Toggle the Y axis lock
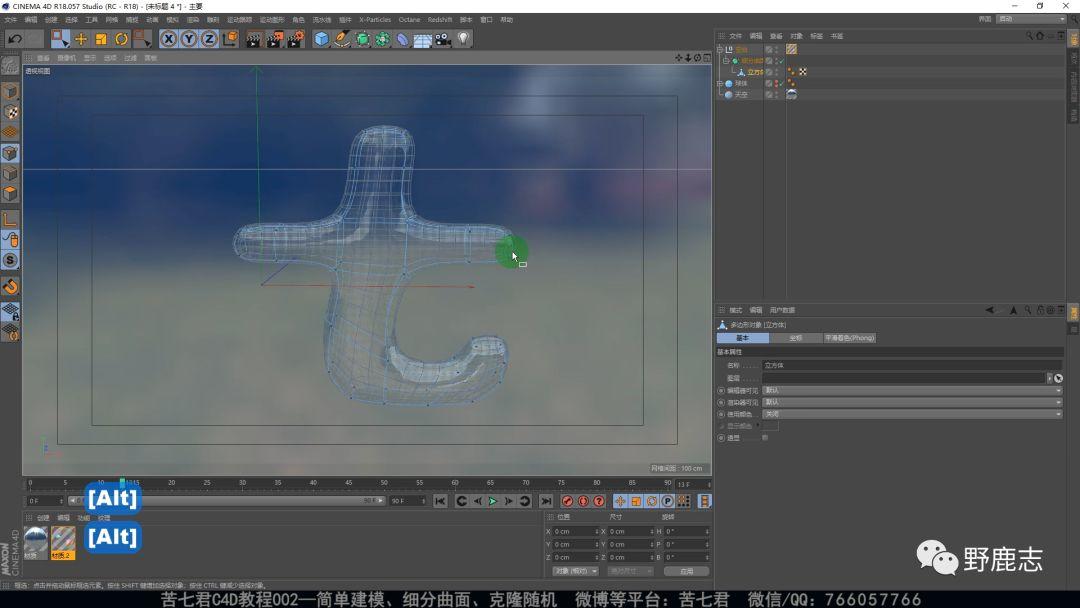This screenshot has height=608, width=1080. tap(189, 39)
